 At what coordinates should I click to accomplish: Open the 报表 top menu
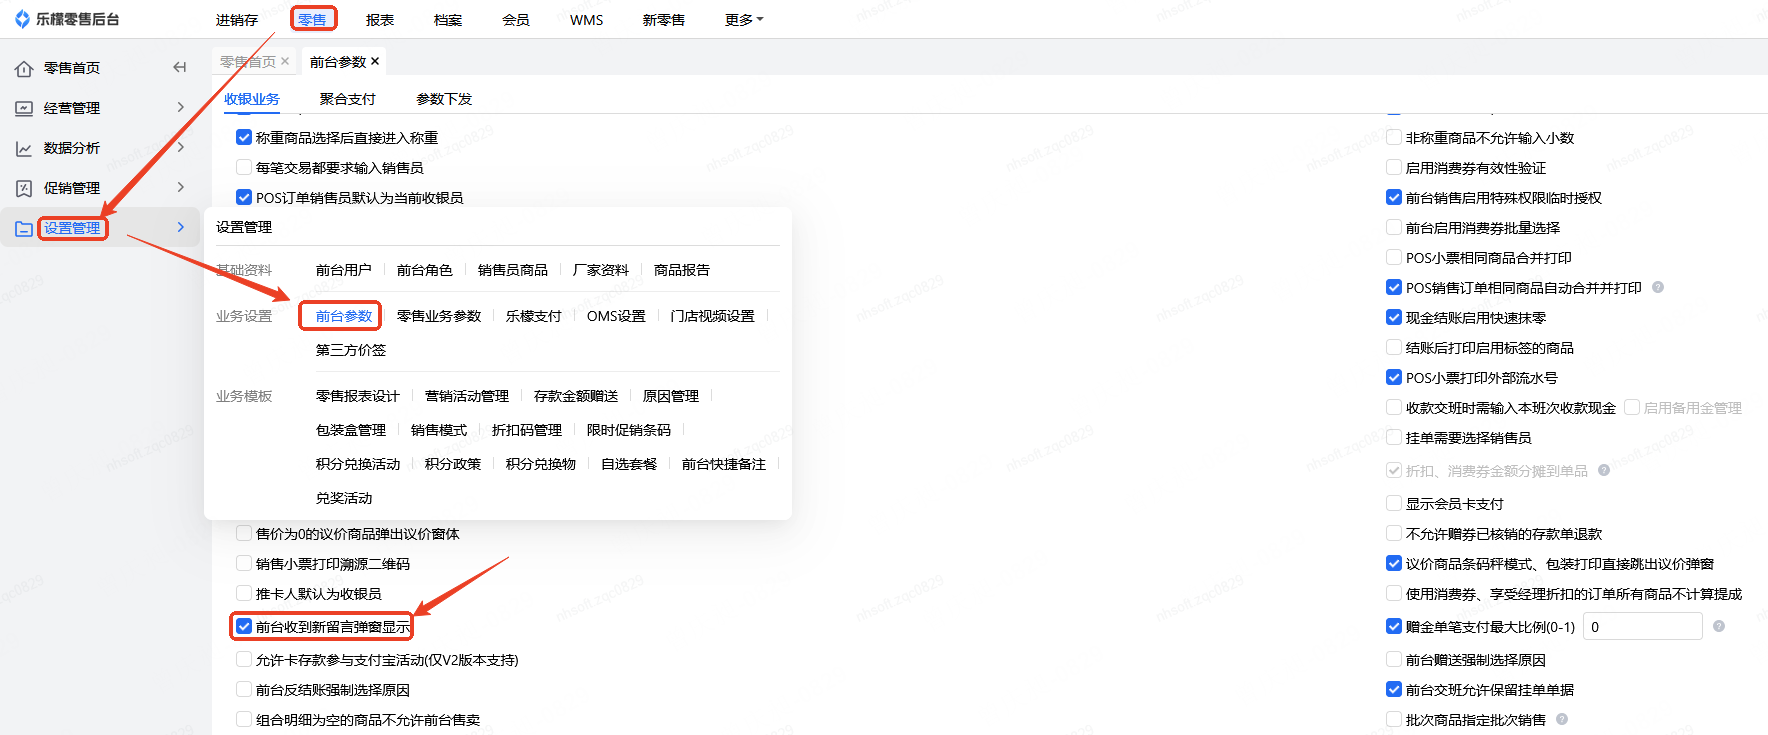(380, 20)
